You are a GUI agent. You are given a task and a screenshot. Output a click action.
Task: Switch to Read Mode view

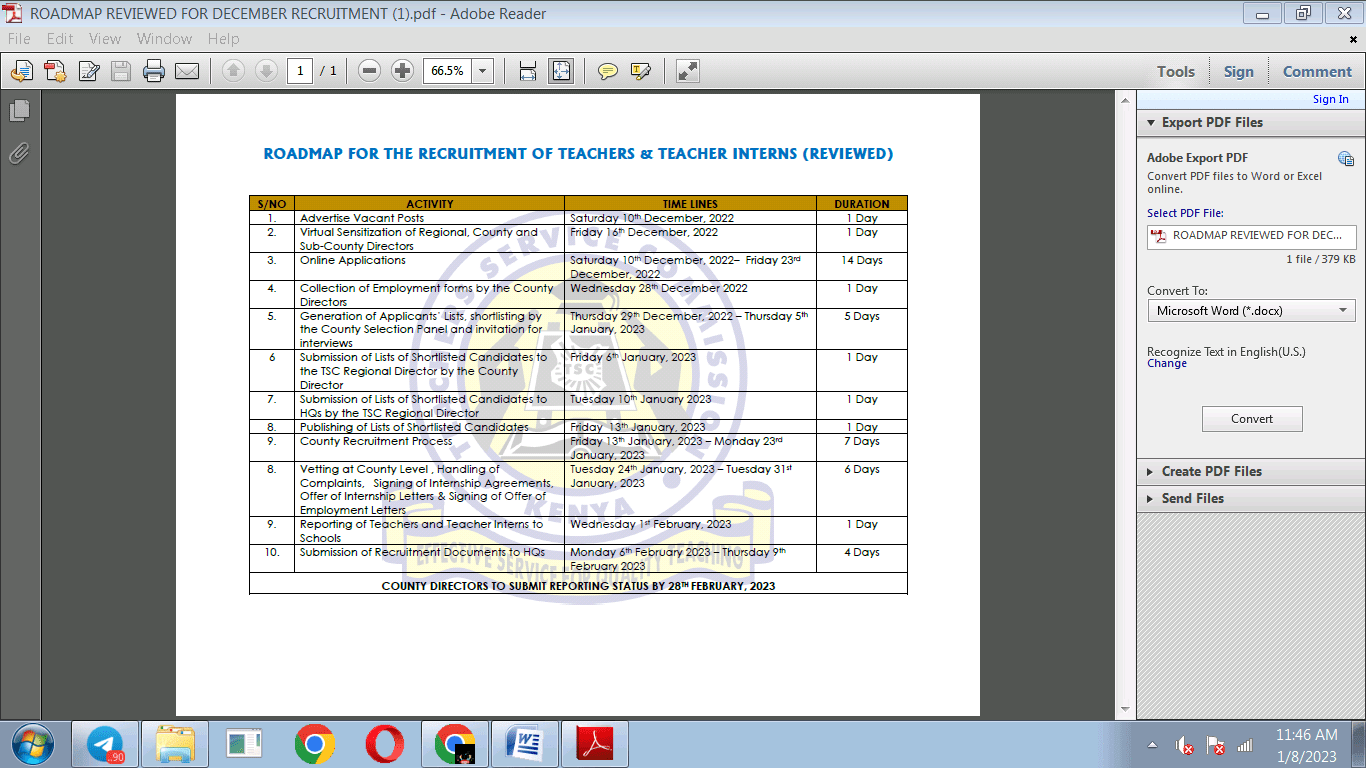tap(688, 71)
